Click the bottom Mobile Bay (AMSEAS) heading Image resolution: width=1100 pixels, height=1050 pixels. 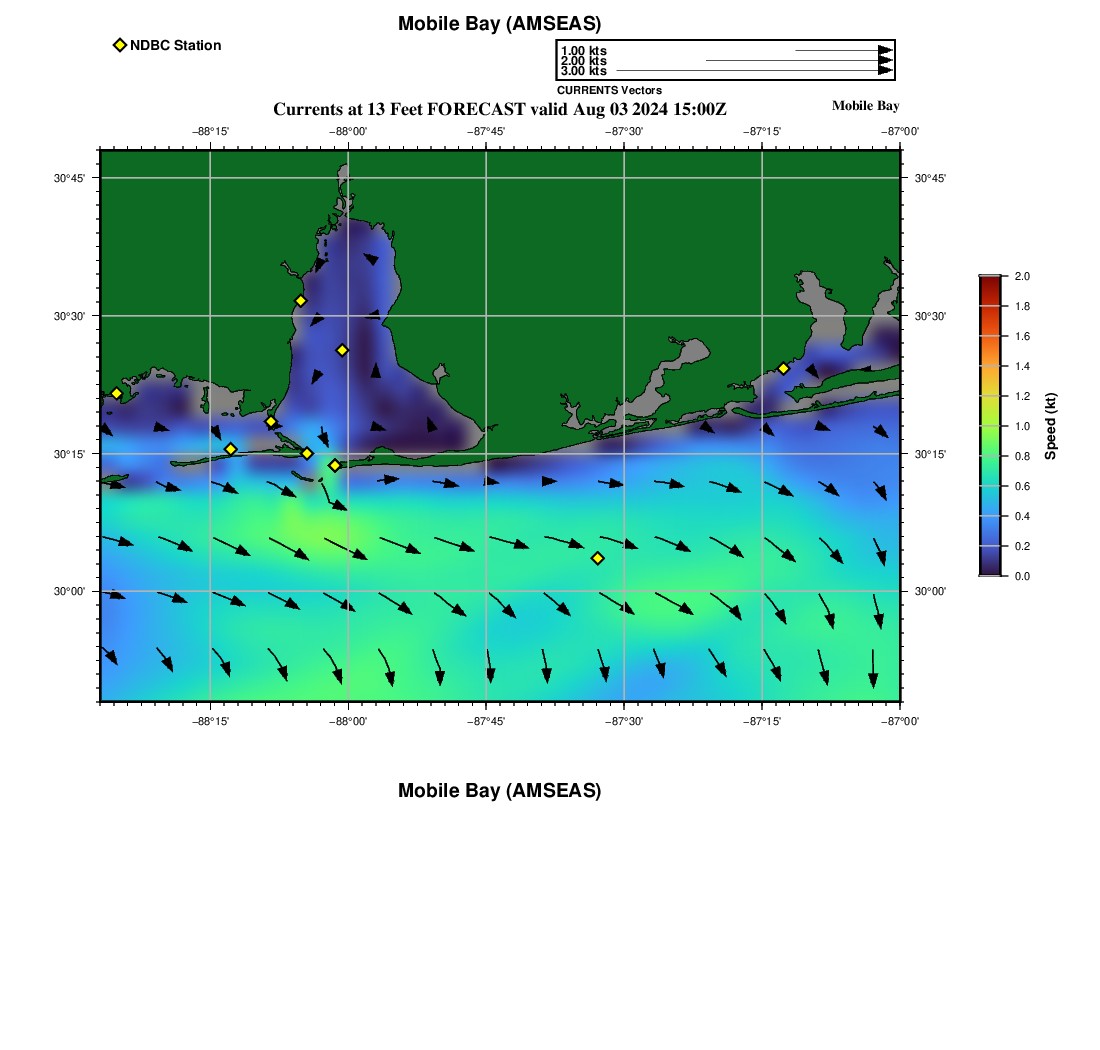tap(499, 791)
